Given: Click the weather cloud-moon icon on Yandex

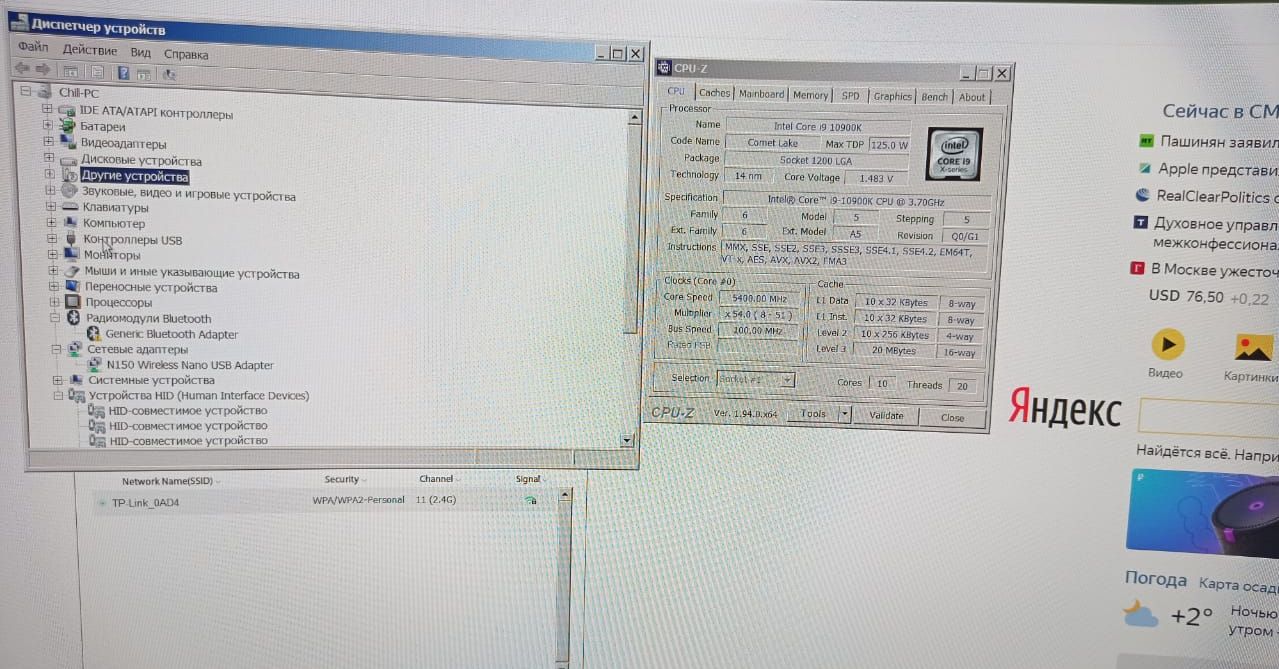Looking at the screenshot, I should click(1139, 612).
